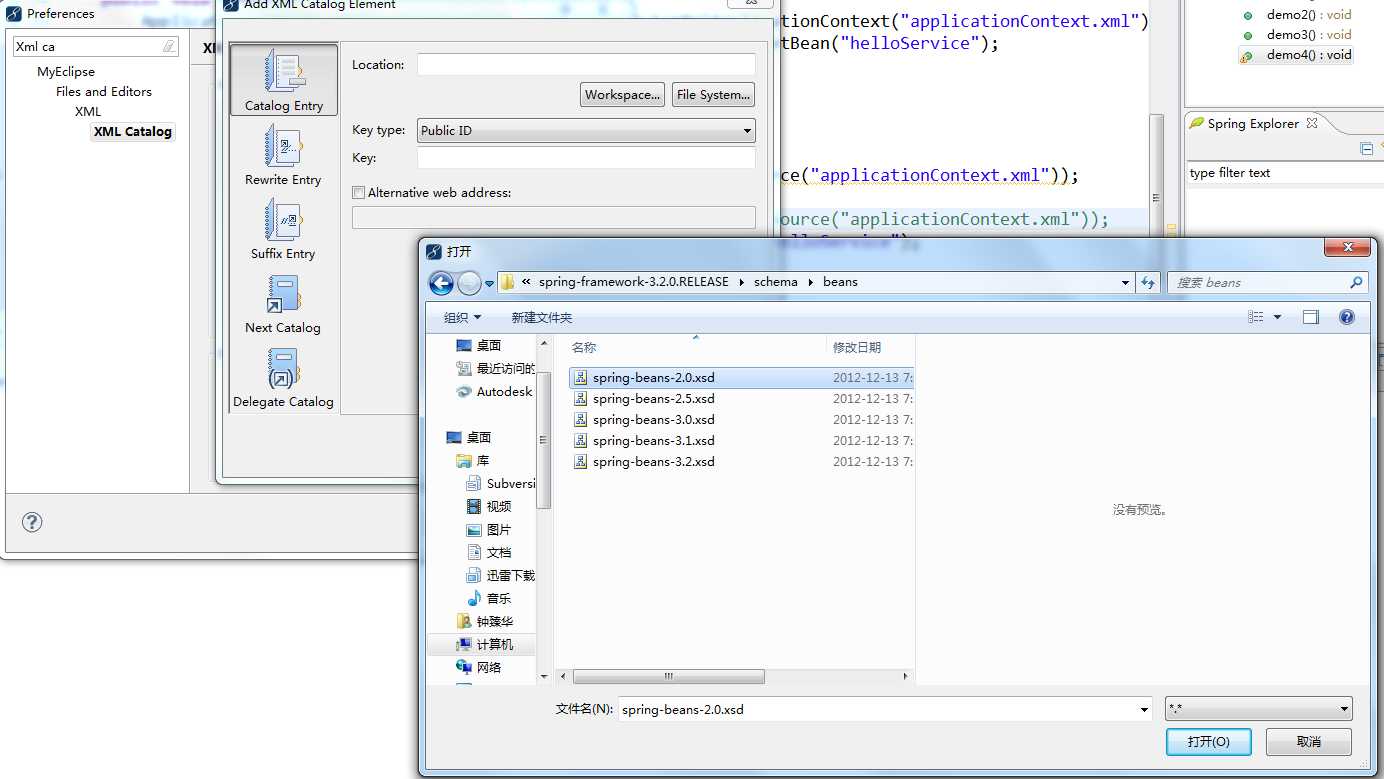Open 视频 library in navigation pane
Image resolution: width=1384 pixels, height=779 pixels.
click(490, 506)
